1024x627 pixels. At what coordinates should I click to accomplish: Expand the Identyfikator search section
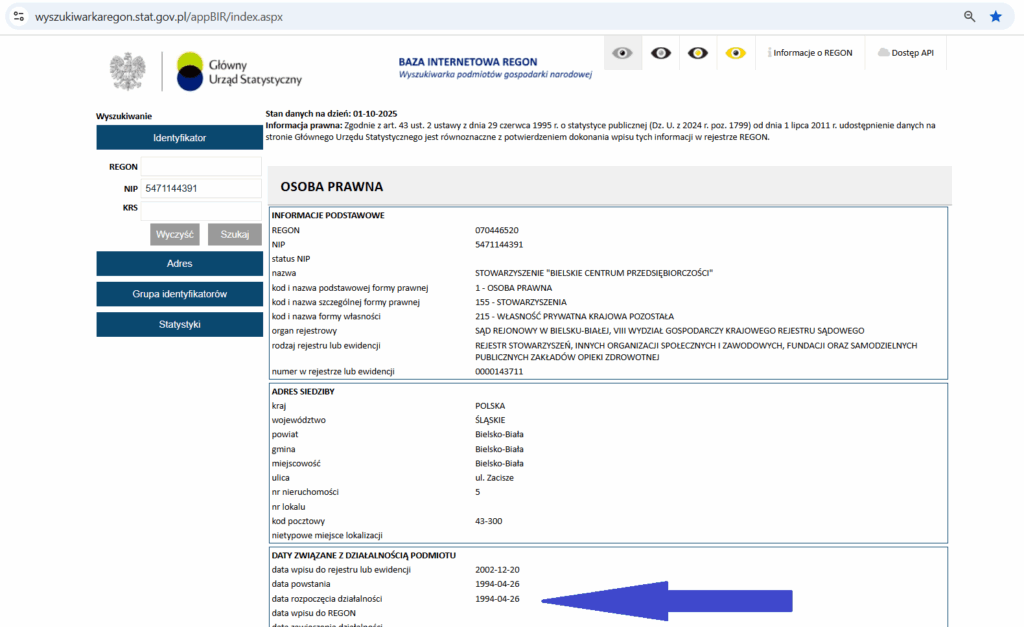(x=179, y=138)
